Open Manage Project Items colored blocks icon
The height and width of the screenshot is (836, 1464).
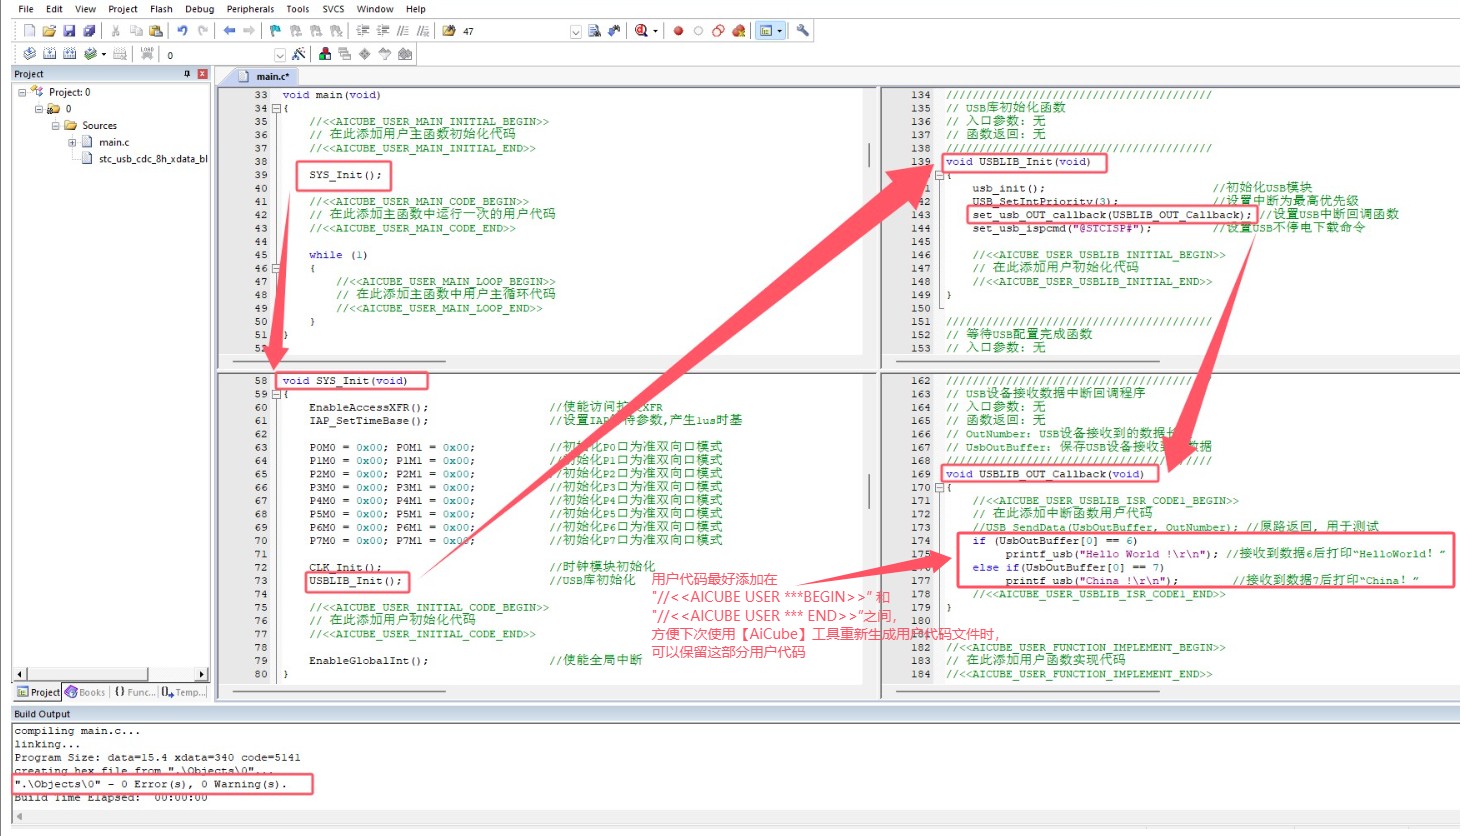tap(325, 54)
